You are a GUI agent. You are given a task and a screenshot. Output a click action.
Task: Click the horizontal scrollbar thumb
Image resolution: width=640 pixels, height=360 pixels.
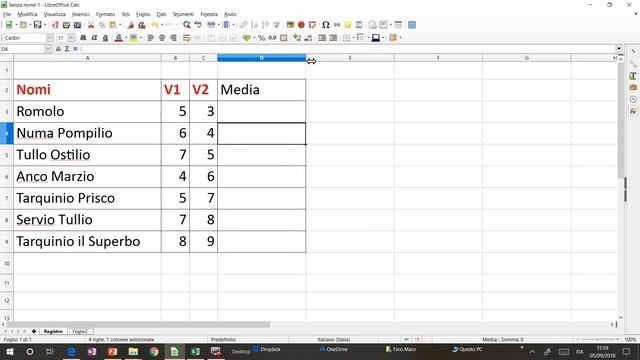click(x=137, y=324)
